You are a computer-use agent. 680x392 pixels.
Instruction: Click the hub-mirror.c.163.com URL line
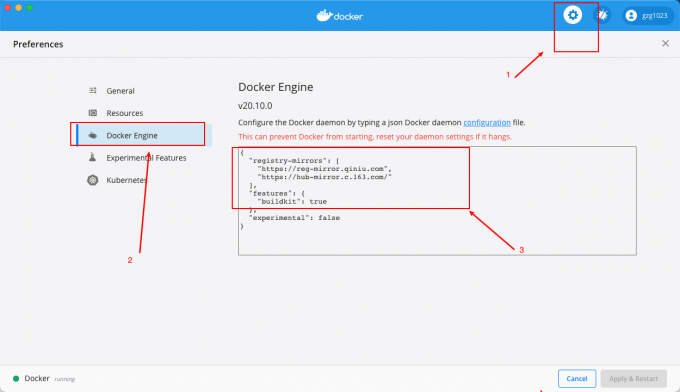[324, 177]
